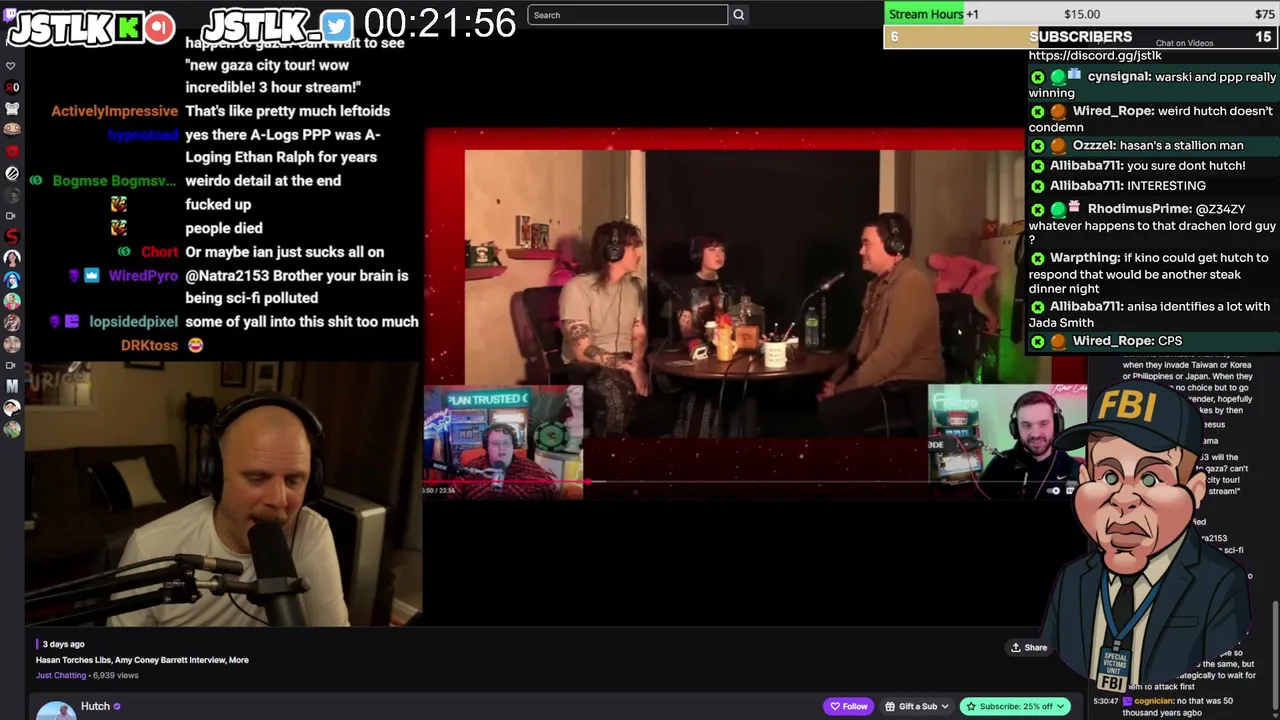
Task: Click the dark circular sidebar avatar below red one
Action: pyautogui.click(x=11, y=173)
